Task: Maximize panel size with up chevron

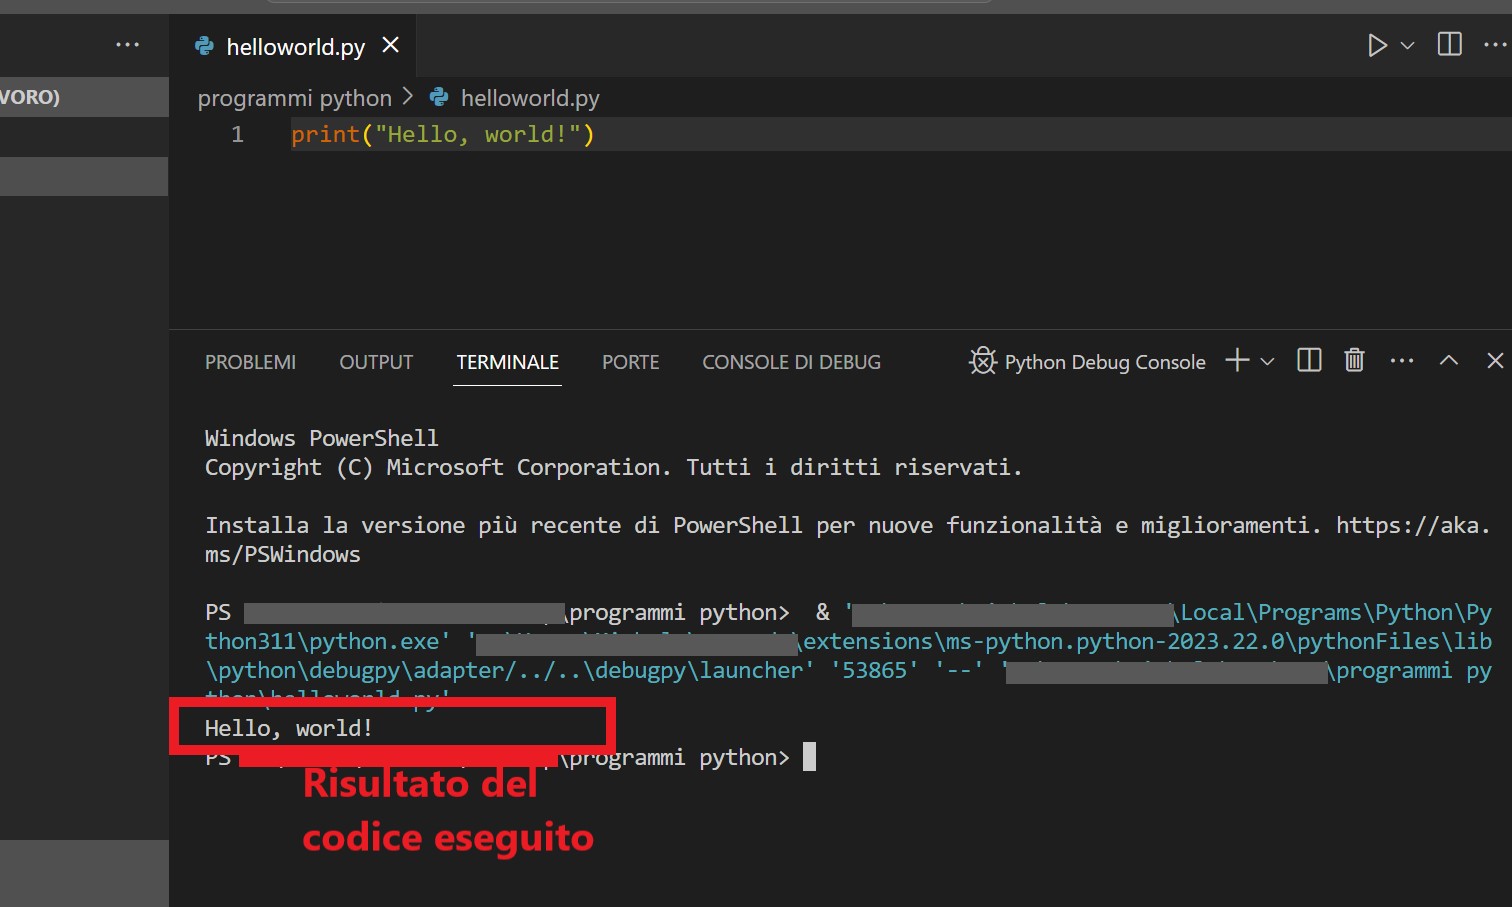Action: [1448, 361]
